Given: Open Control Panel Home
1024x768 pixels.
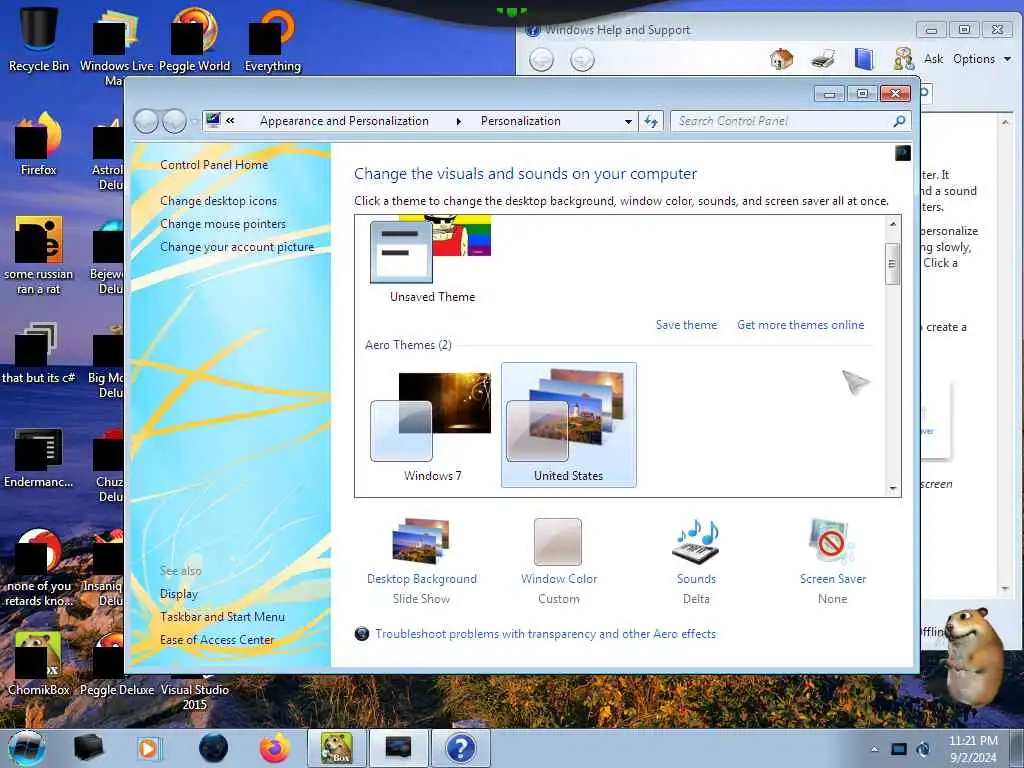Looking at the screenshot, I should [x=214, y=165].
